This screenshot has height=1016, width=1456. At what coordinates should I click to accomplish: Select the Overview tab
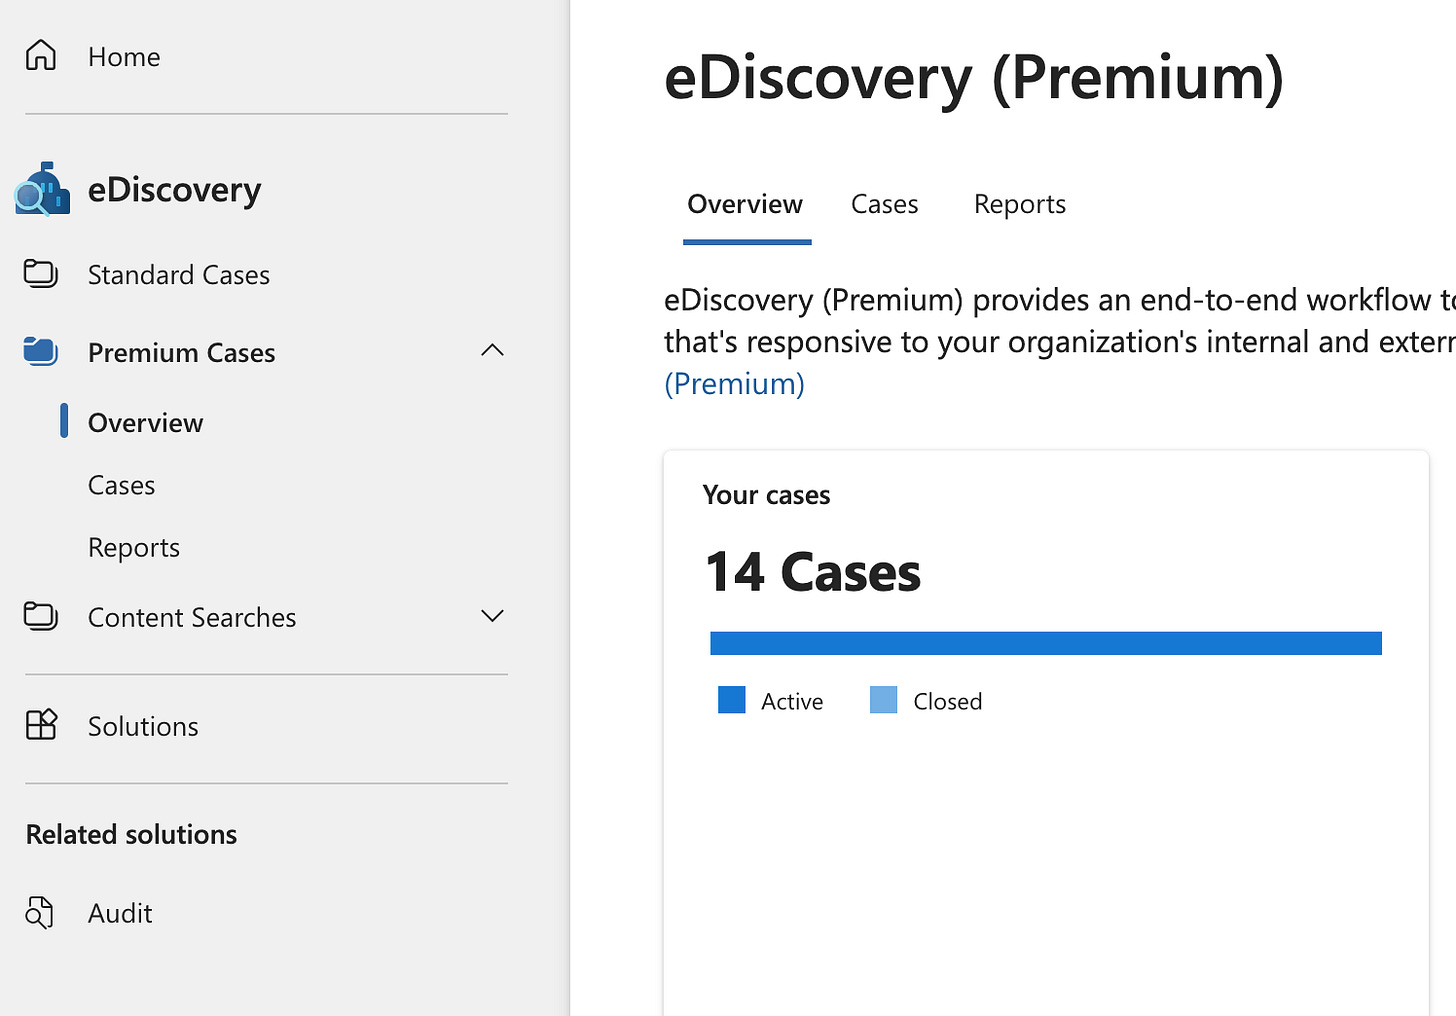click(x=745, y=204)
